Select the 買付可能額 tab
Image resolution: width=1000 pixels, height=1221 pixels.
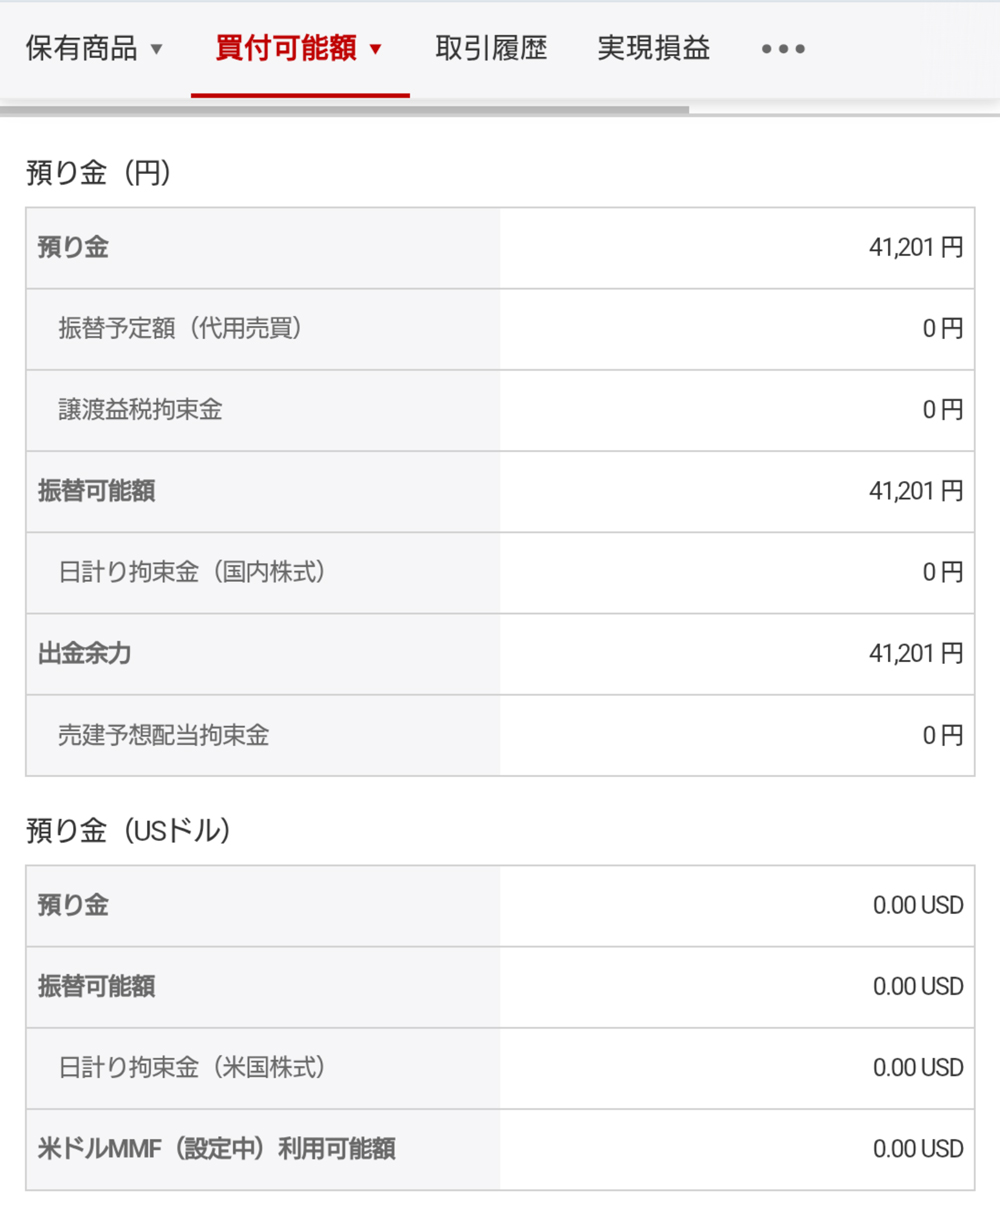[x=286, y=48]
